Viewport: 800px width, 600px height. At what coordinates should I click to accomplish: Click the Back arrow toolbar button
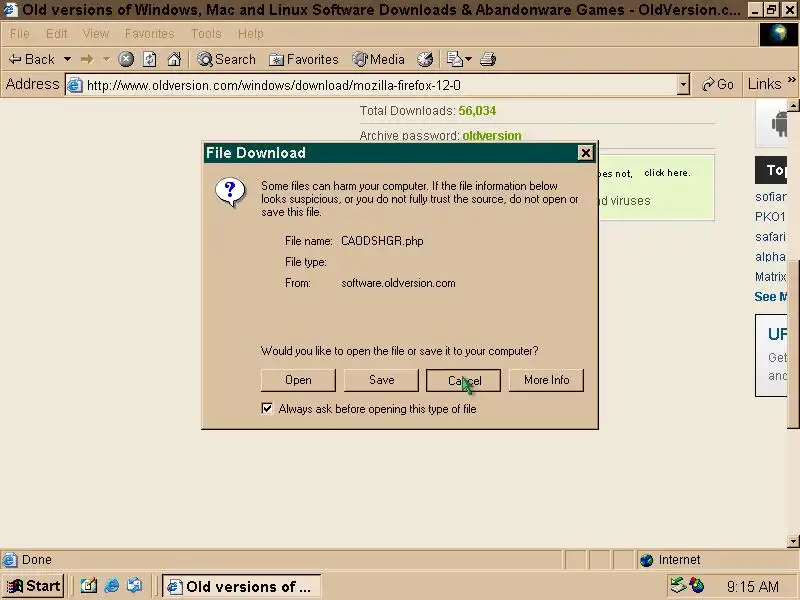click(31, 59)
